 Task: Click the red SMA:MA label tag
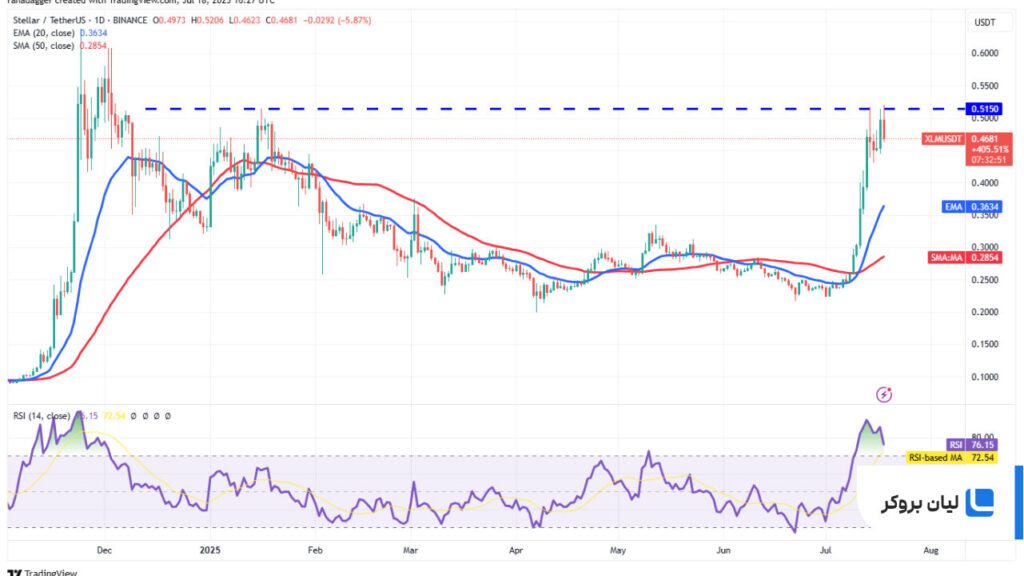click(946, 258)
